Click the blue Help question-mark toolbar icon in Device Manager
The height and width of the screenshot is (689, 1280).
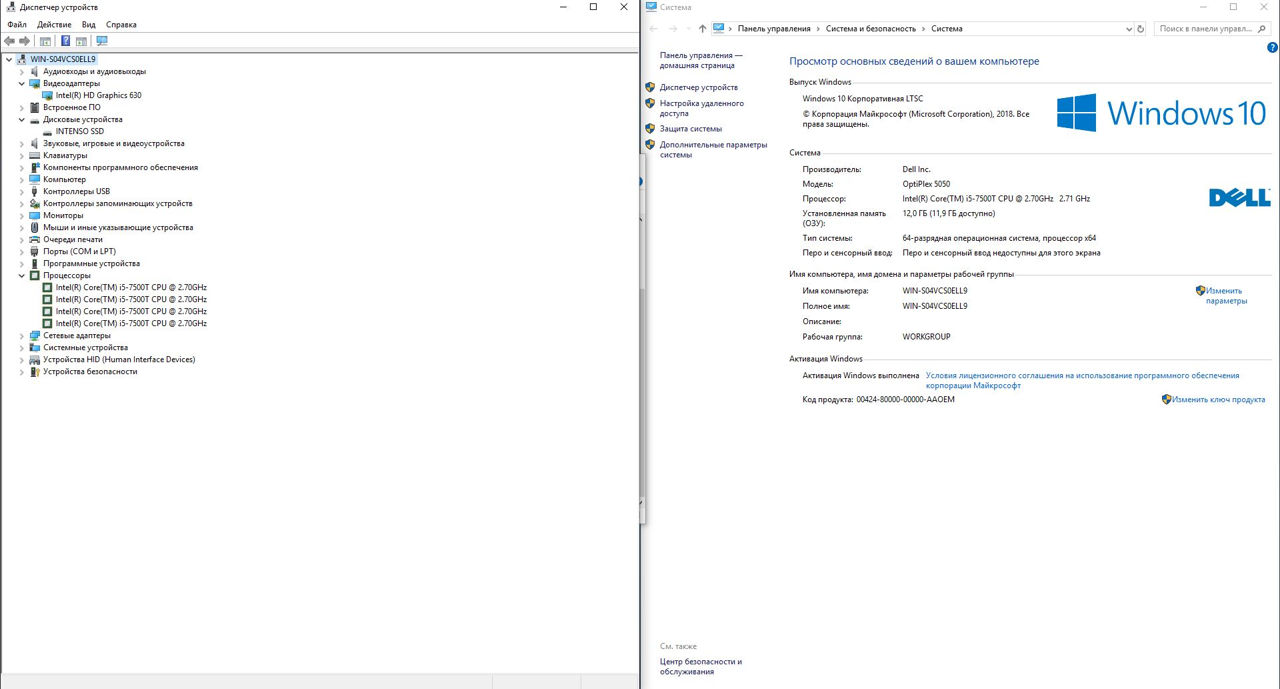click(x=66, y=41)
